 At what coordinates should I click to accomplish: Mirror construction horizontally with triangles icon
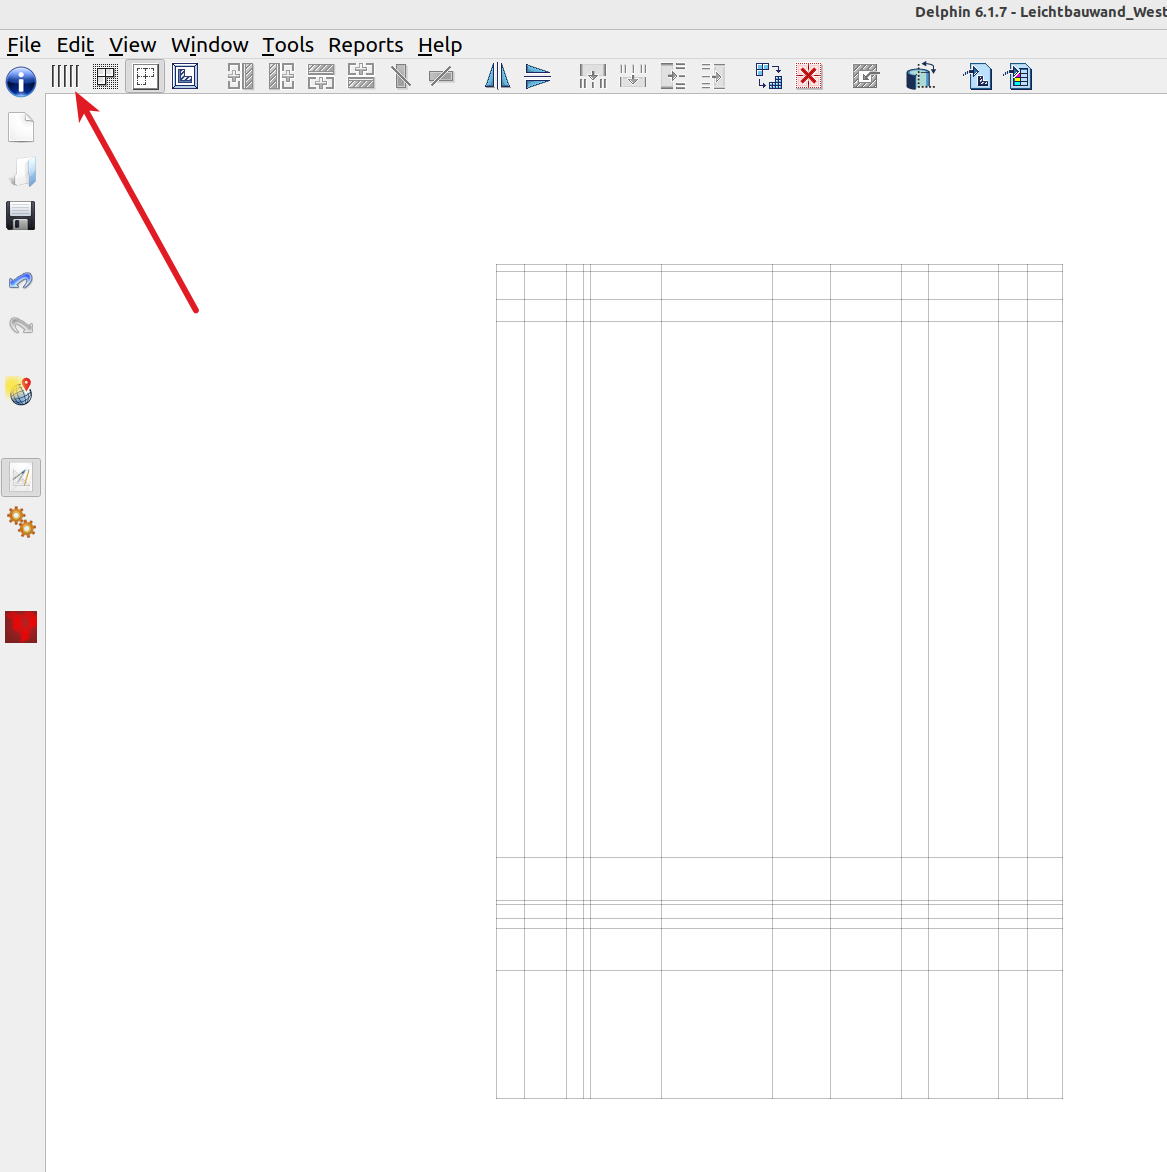[497, 76]
